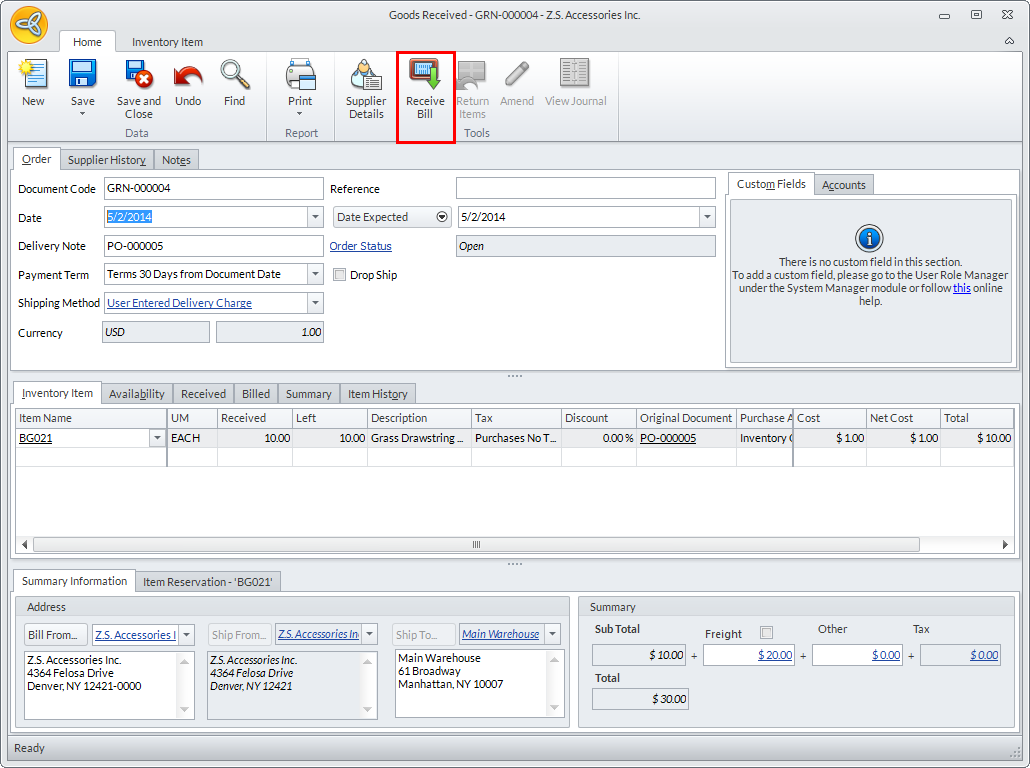Enable the Drop Ship checkbox
This screenshot has width=1030, height=768.
(340, 275)
